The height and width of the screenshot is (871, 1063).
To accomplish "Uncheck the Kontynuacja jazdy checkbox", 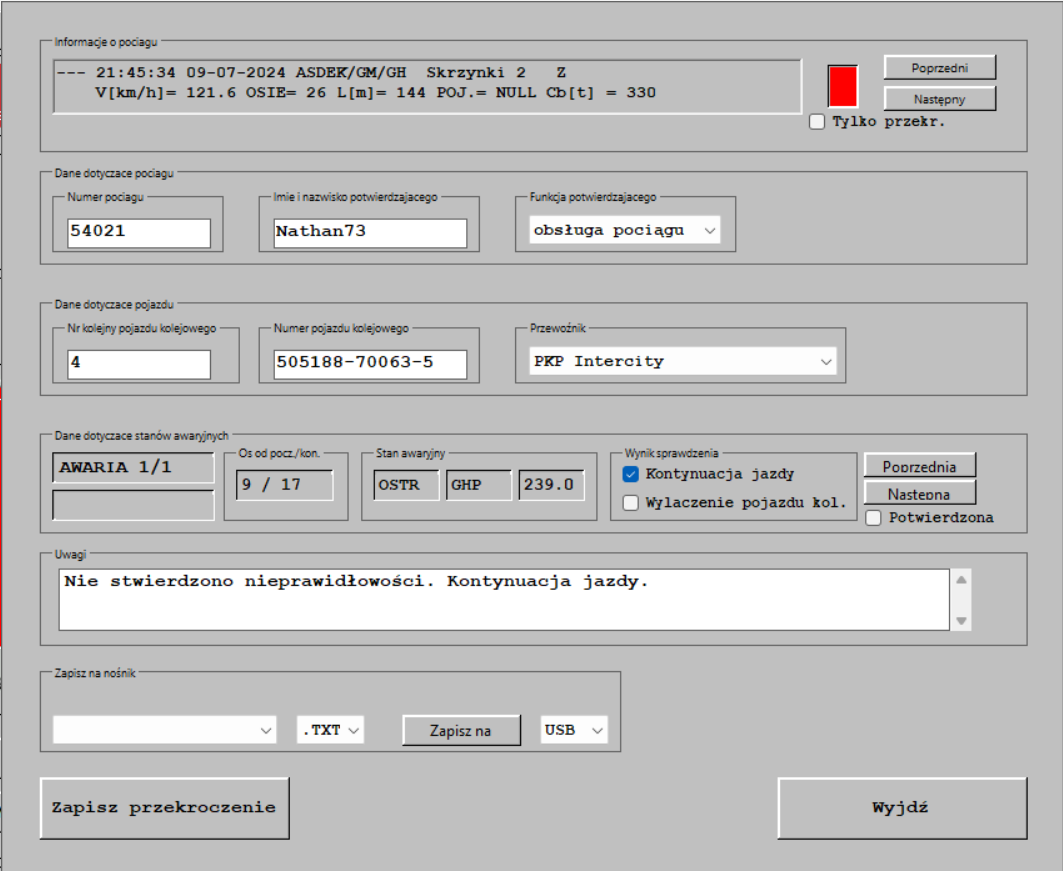I will coord(631,474).
